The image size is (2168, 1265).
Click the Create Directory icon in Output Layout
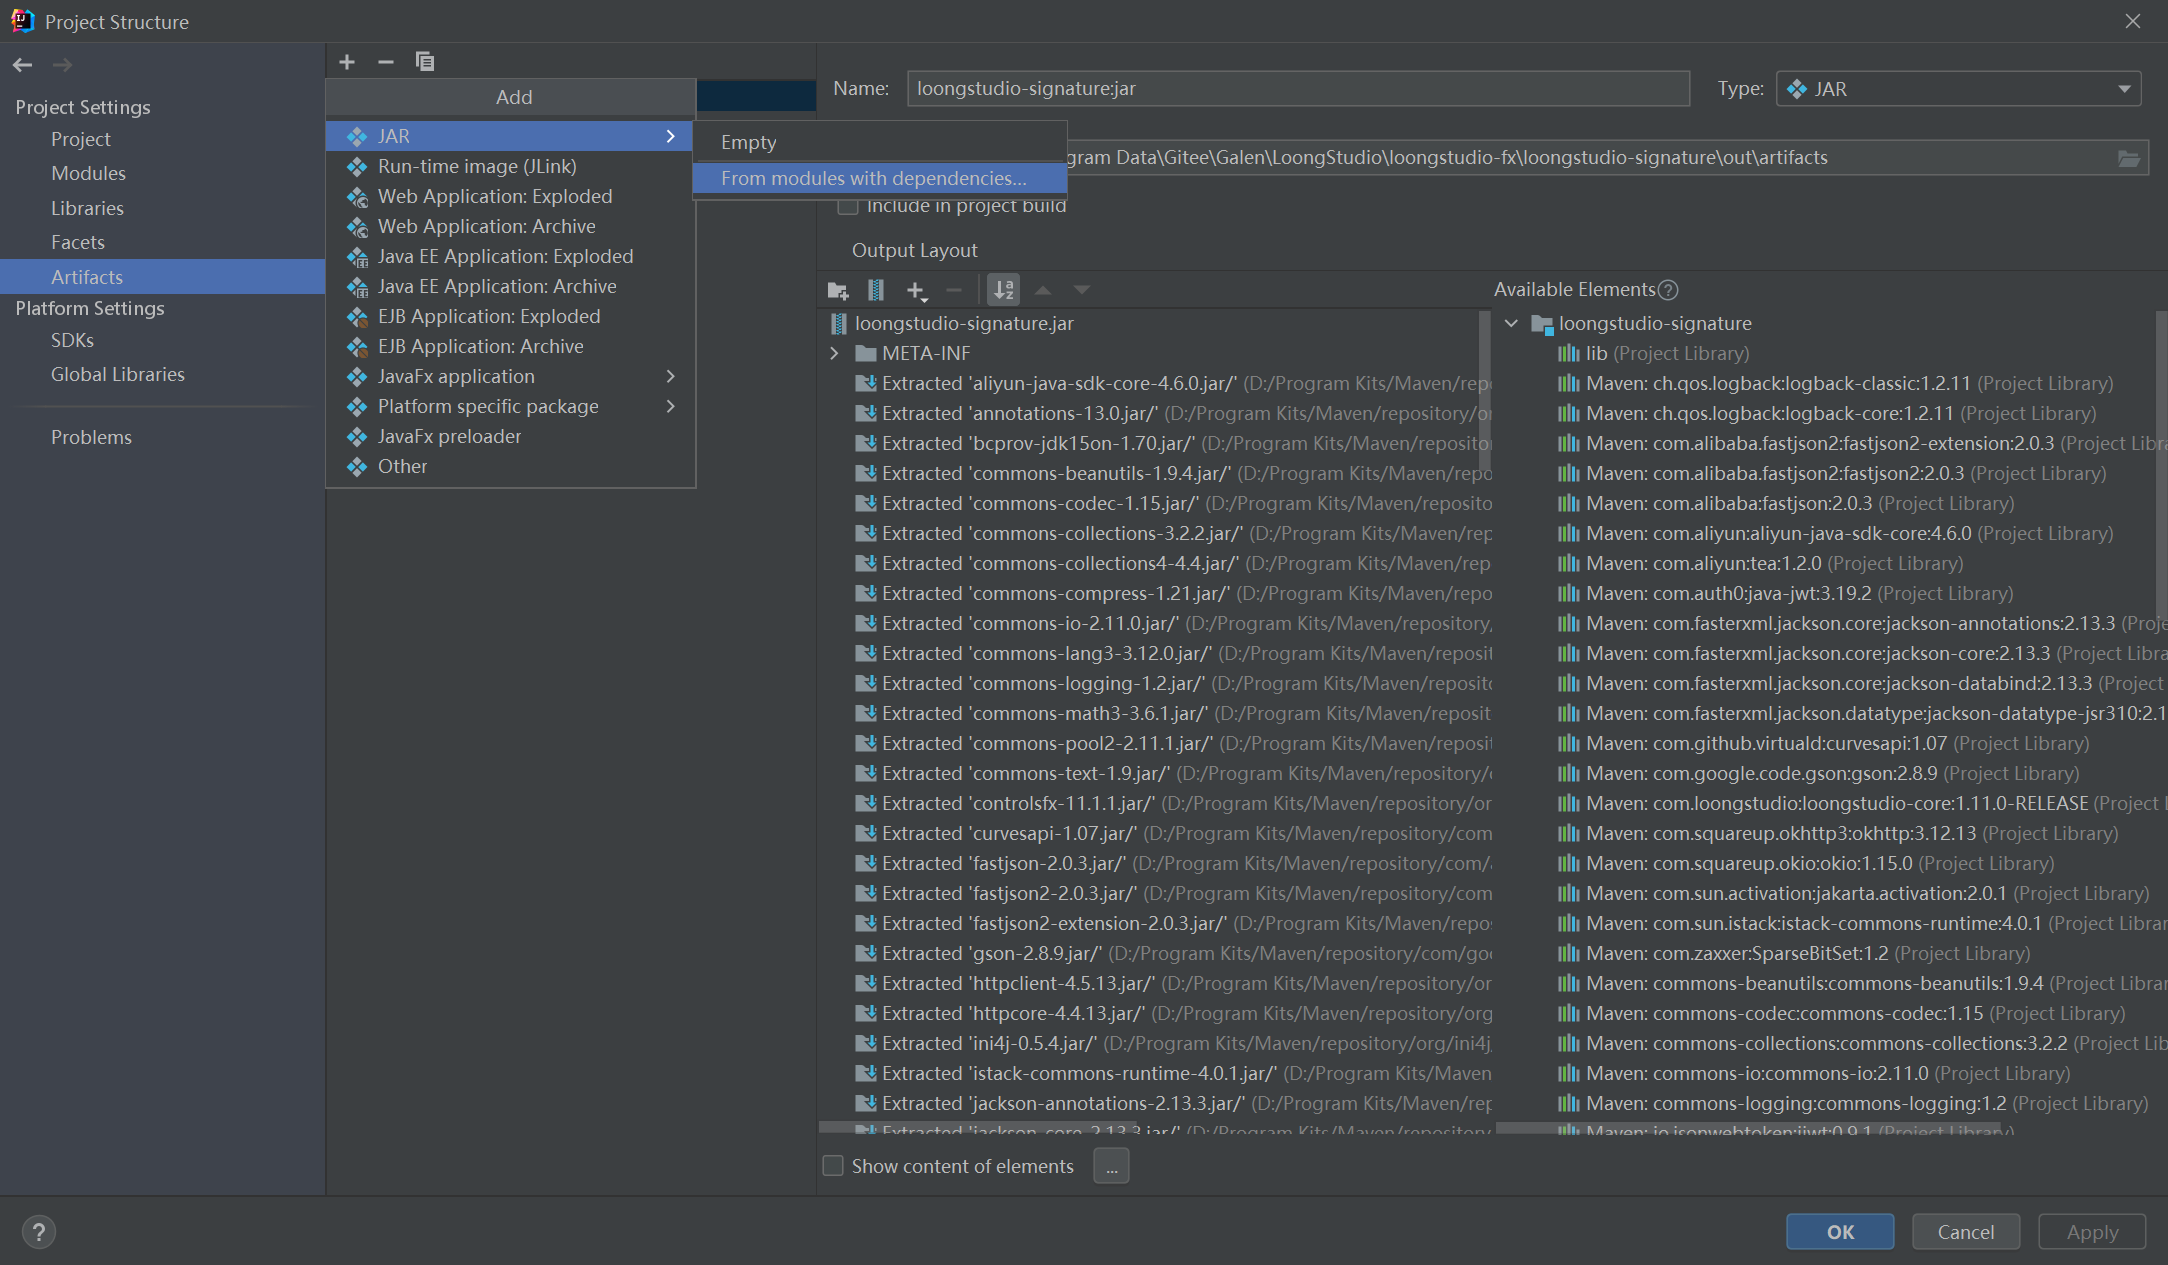tap(838, 290)
